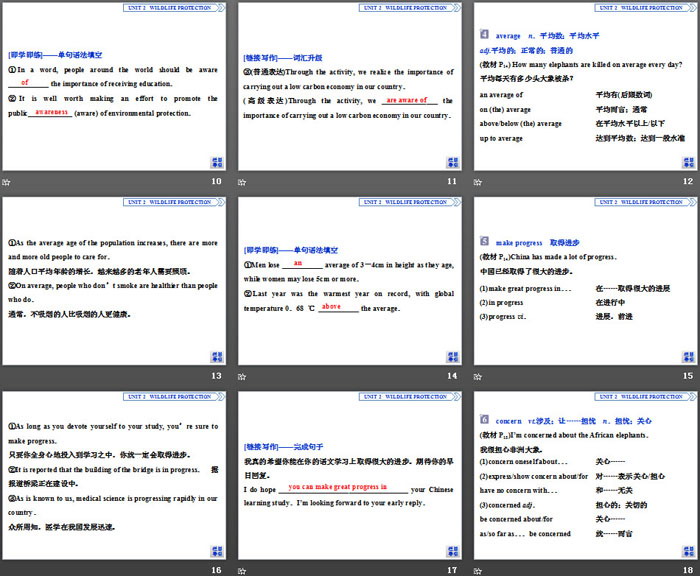Click the 'UNIT 2 WILDLIFE PROTECTION' banner on slide 10

pyautogui.click(x=174, y=8)
